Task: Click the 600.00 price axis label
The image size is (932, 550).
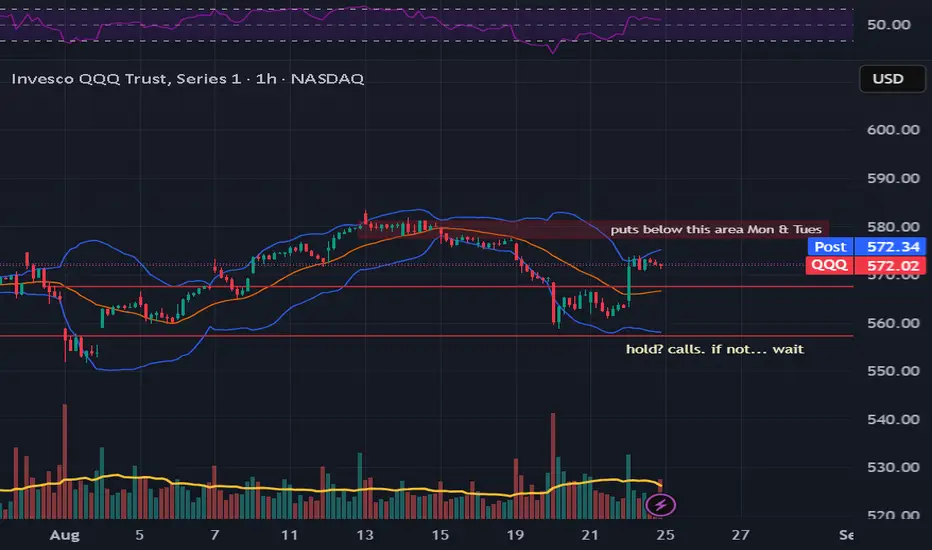Action: 893,130
